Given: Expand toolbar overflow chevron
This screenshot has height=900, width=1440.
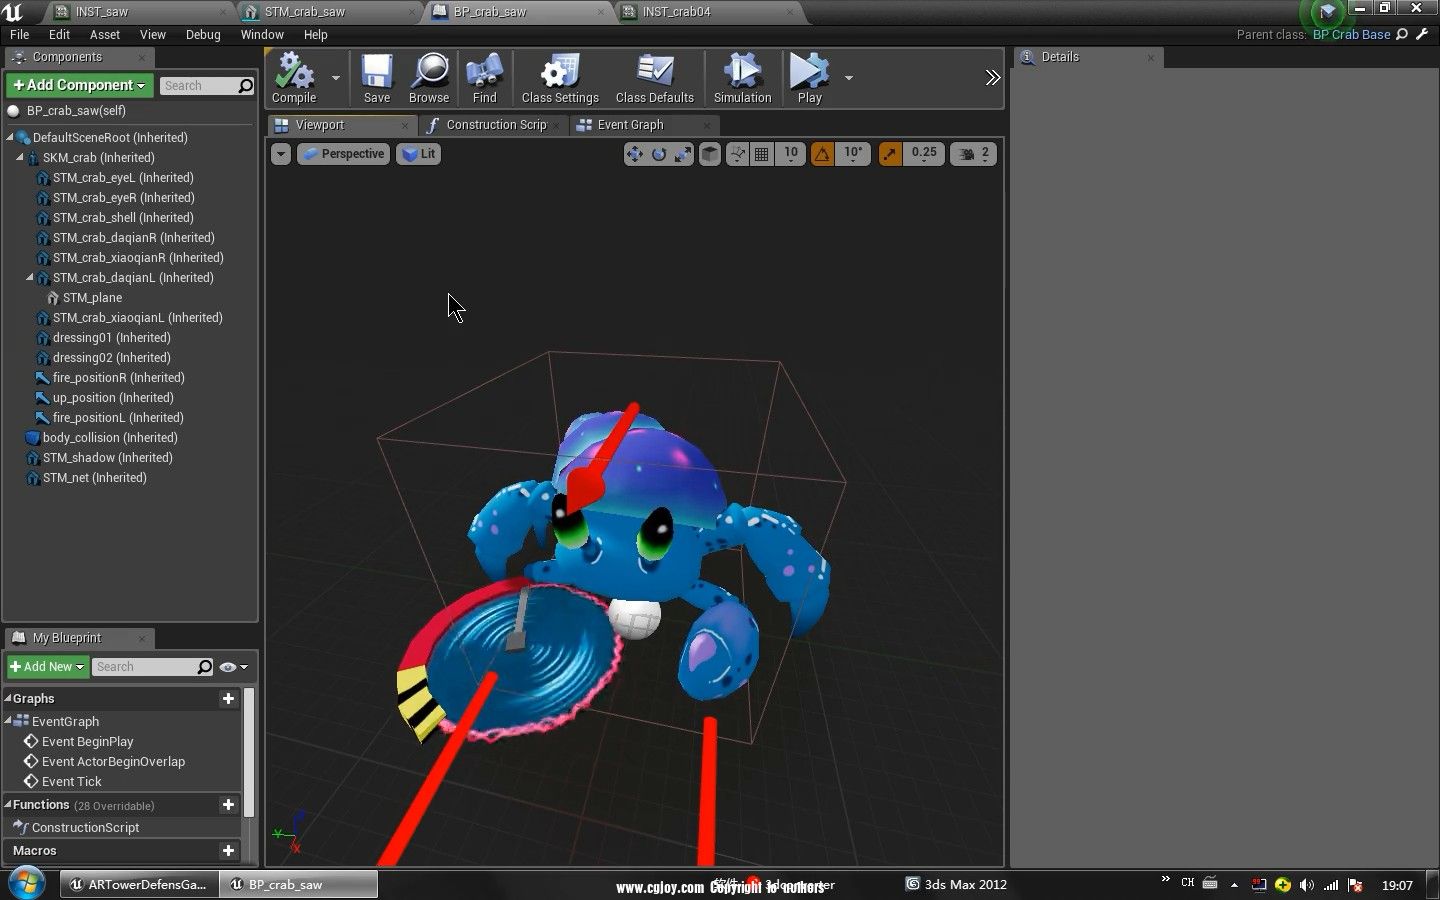Looking at the screenshot, I should pyautogui.click(x=992, y=78).
